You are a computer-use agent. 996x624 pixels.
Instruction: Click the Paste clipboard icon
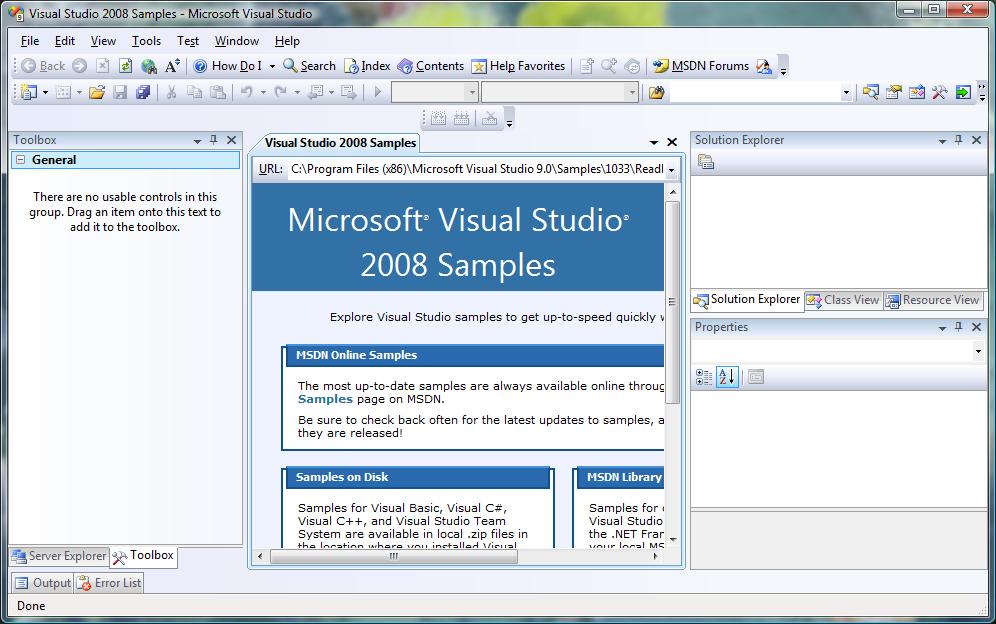click(218, 93)
